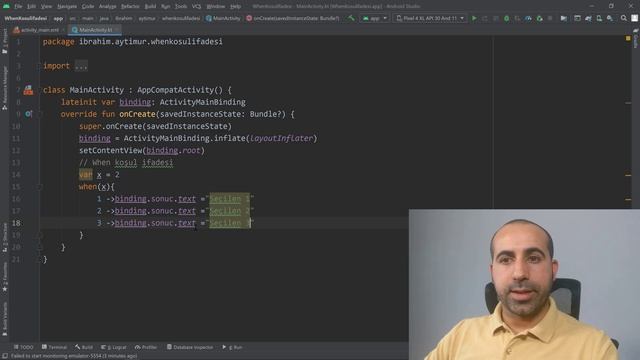Screen dimensions: 640x360
Task: Close the MainActivity.kt tab
Action: tap(117, 30)
